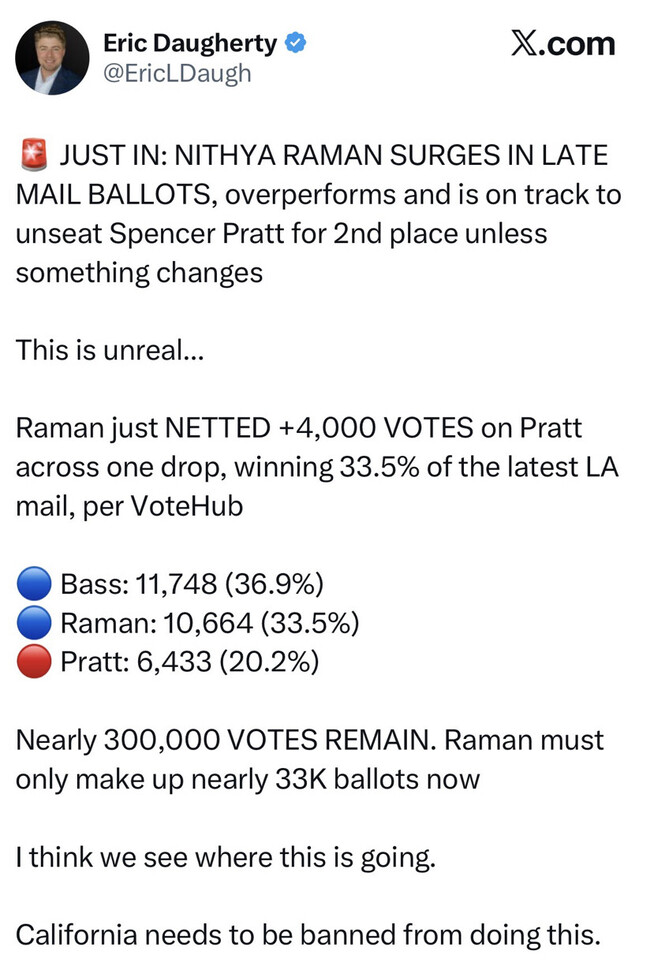Click the 'California needs to be banned' sentence

tap(308, 935)
